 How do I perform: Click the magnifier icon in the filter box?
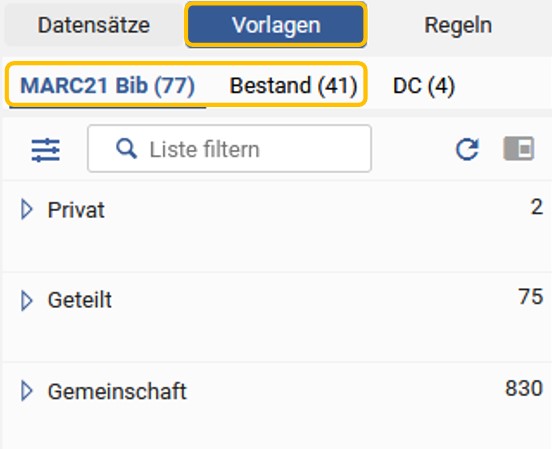pos(126,149)
